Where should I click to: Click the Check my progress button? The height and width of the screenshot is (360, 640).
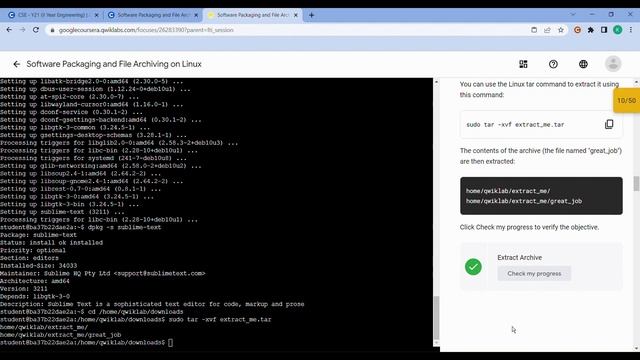tap(534, 273)
